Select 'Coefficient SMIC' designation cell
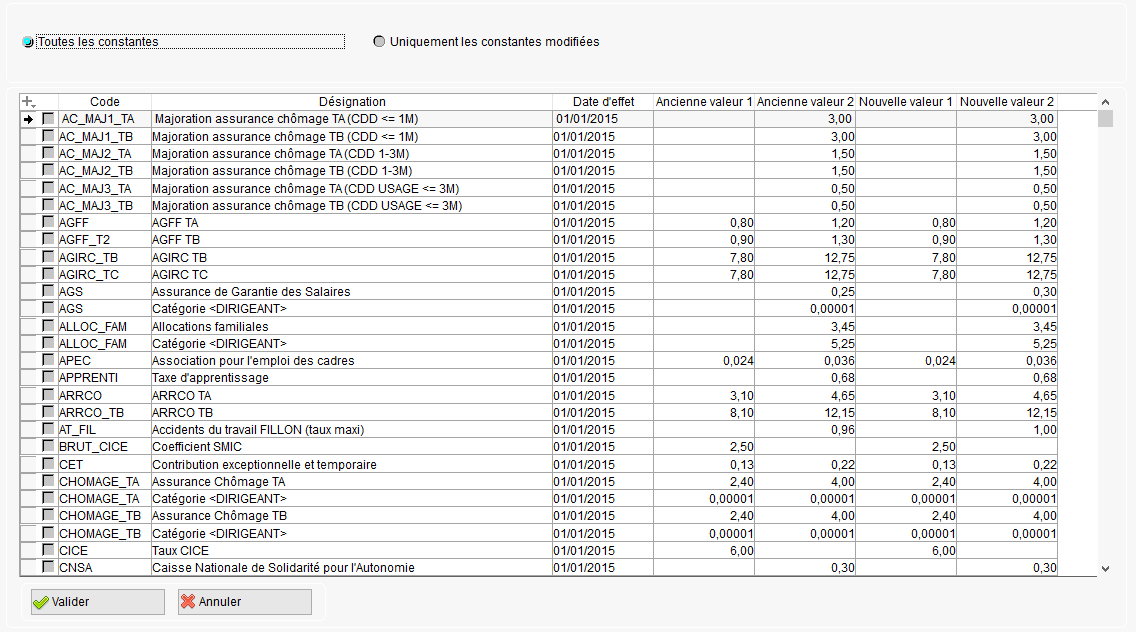This screenshot has height=632, width=1136. (x=351, y=446)
